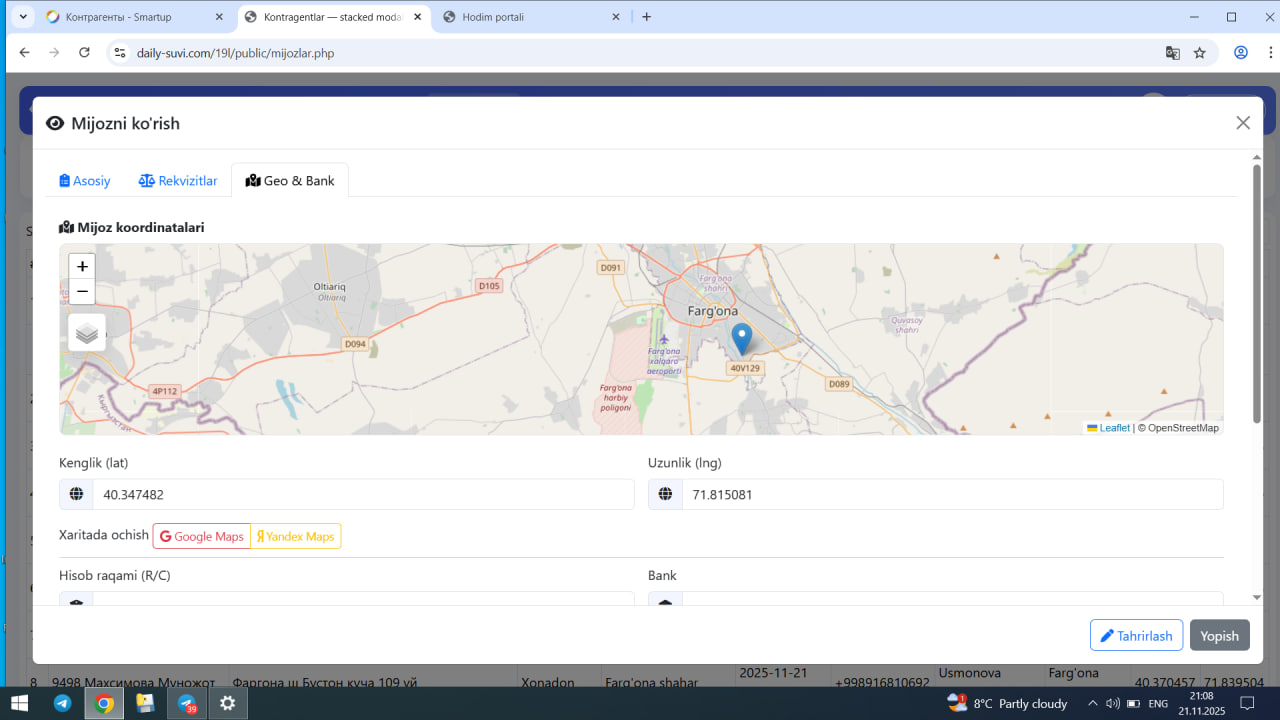Open the Rekvizitlar tab
This screenshot has height=720, width=1280.
(x=178, y=181)
